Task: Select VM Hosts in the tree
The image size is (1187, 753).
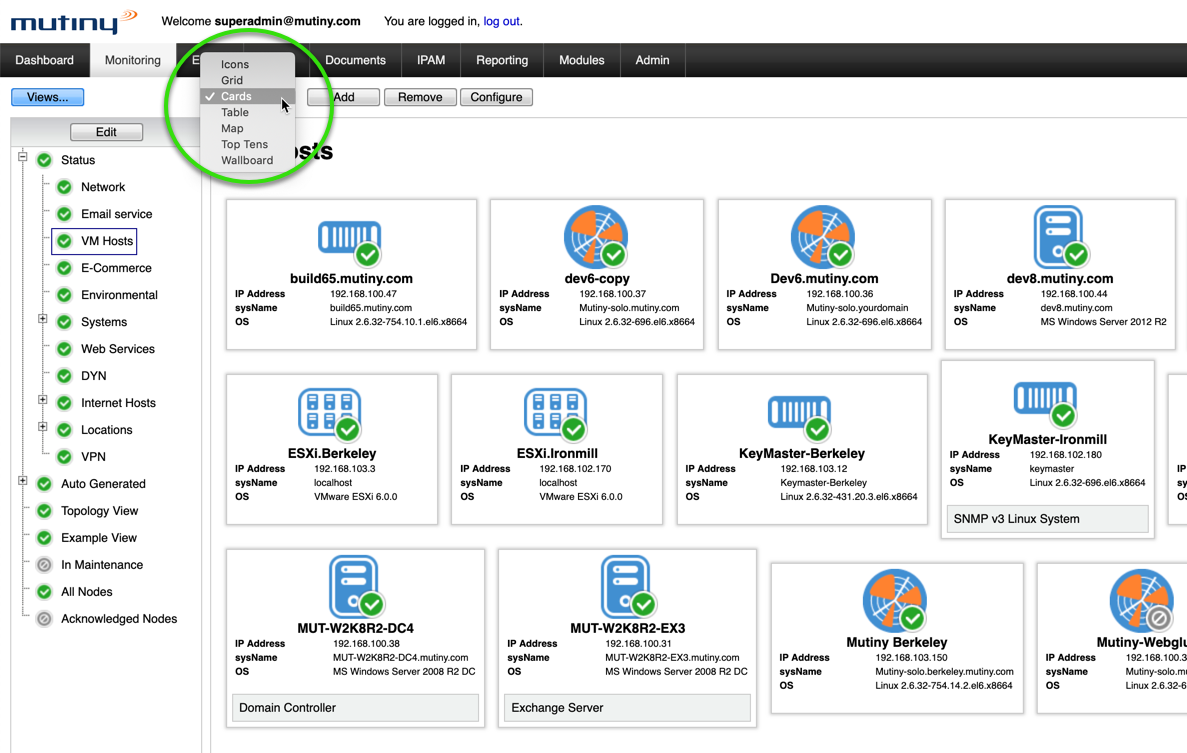Action: click(107, 241)
